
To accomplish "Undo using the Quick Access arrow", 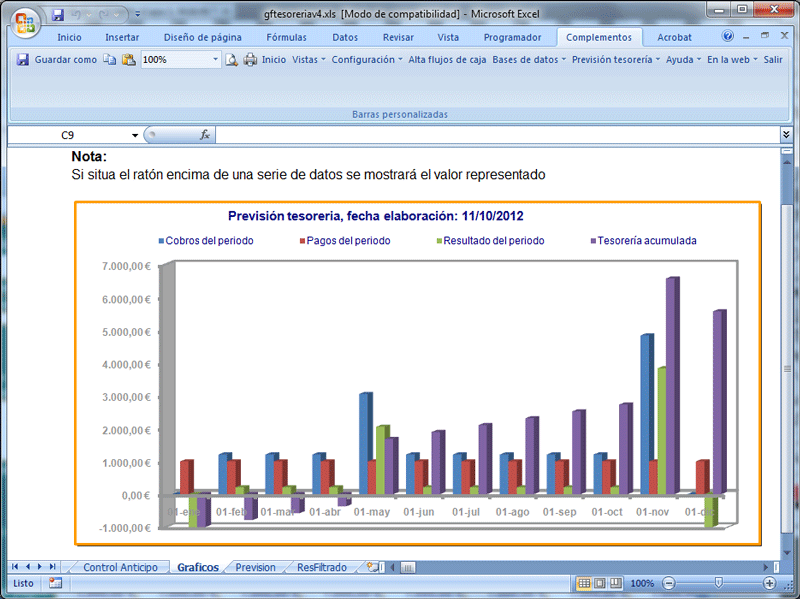I will (x=77, y=15).
